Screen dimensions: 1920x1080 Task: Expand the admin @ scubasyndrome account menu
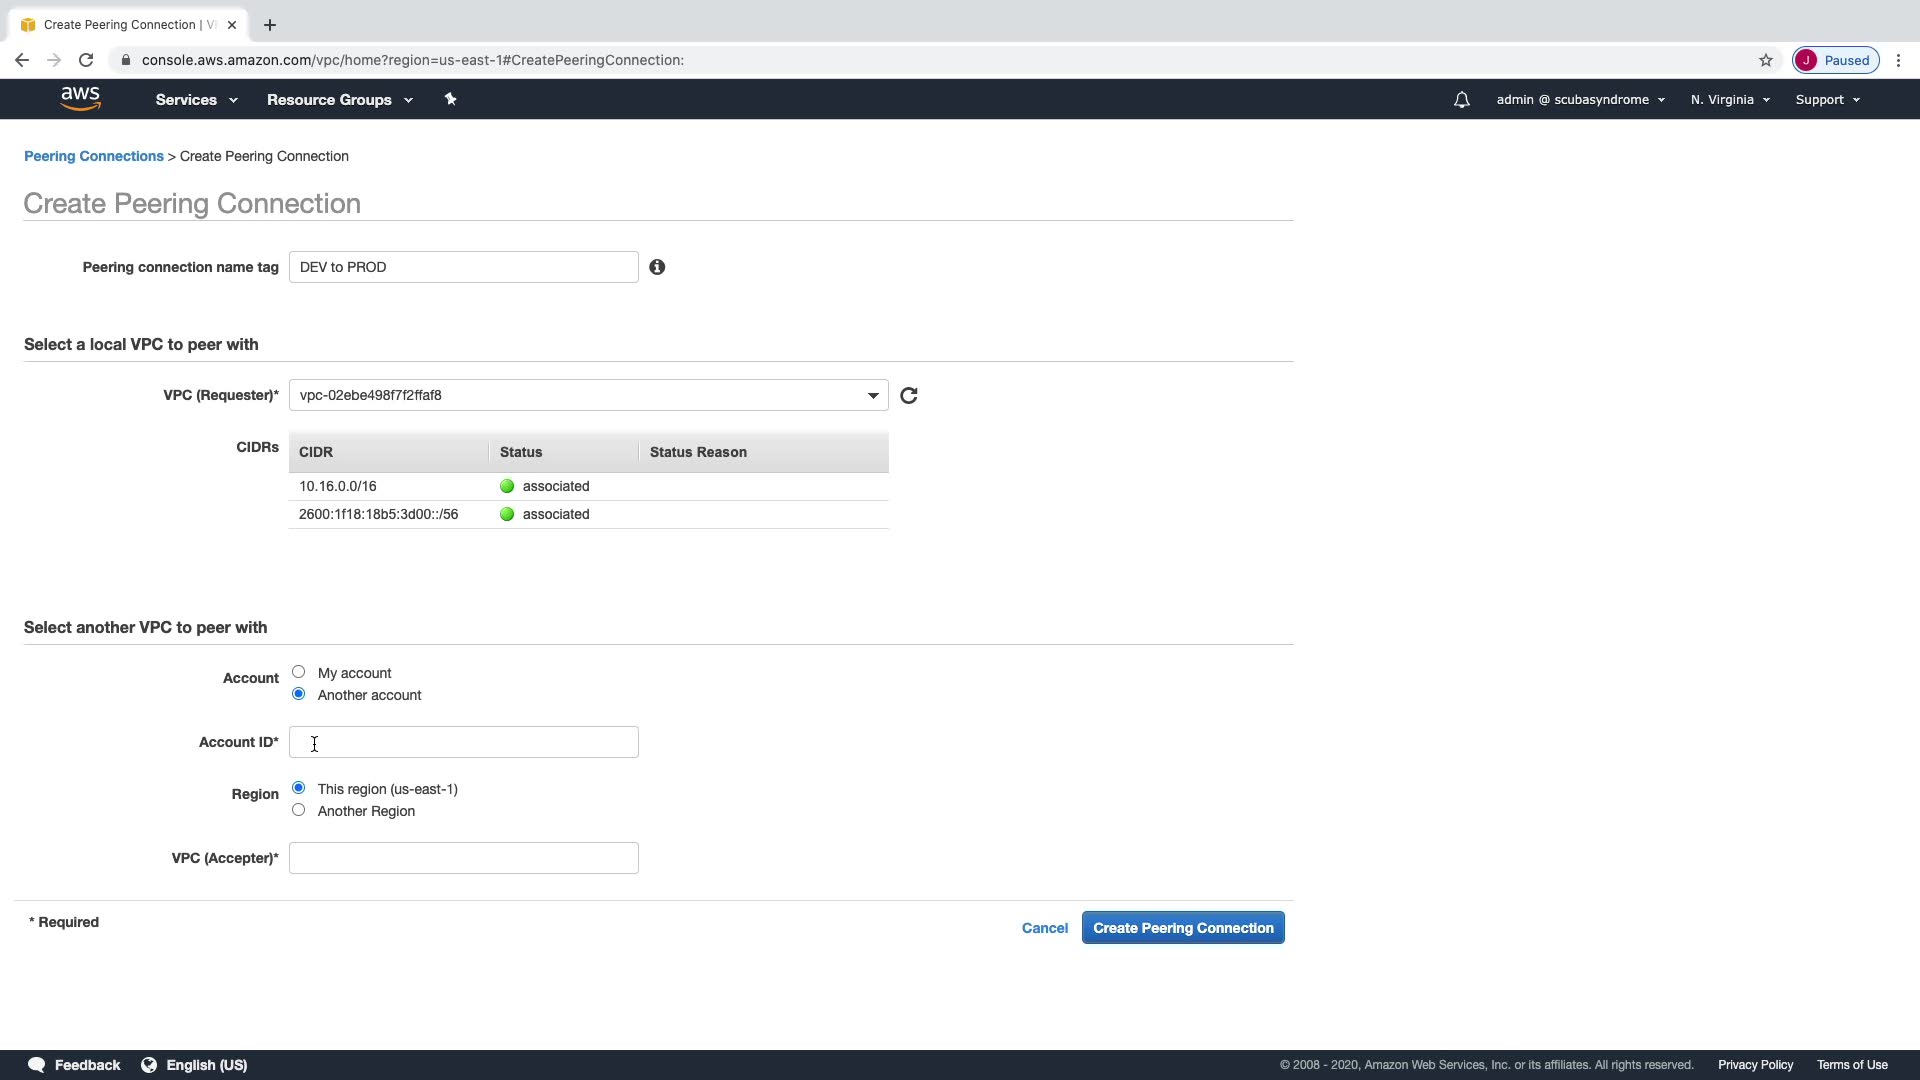[1579, 100]
